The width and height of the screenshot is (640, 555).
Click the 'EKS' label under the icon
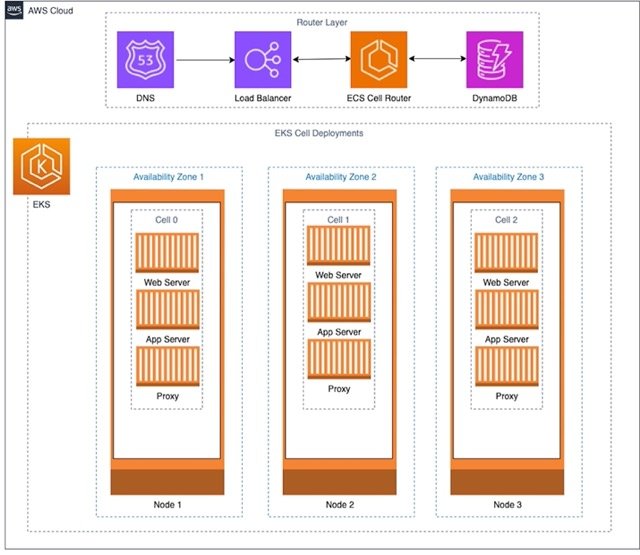point(41,204)
